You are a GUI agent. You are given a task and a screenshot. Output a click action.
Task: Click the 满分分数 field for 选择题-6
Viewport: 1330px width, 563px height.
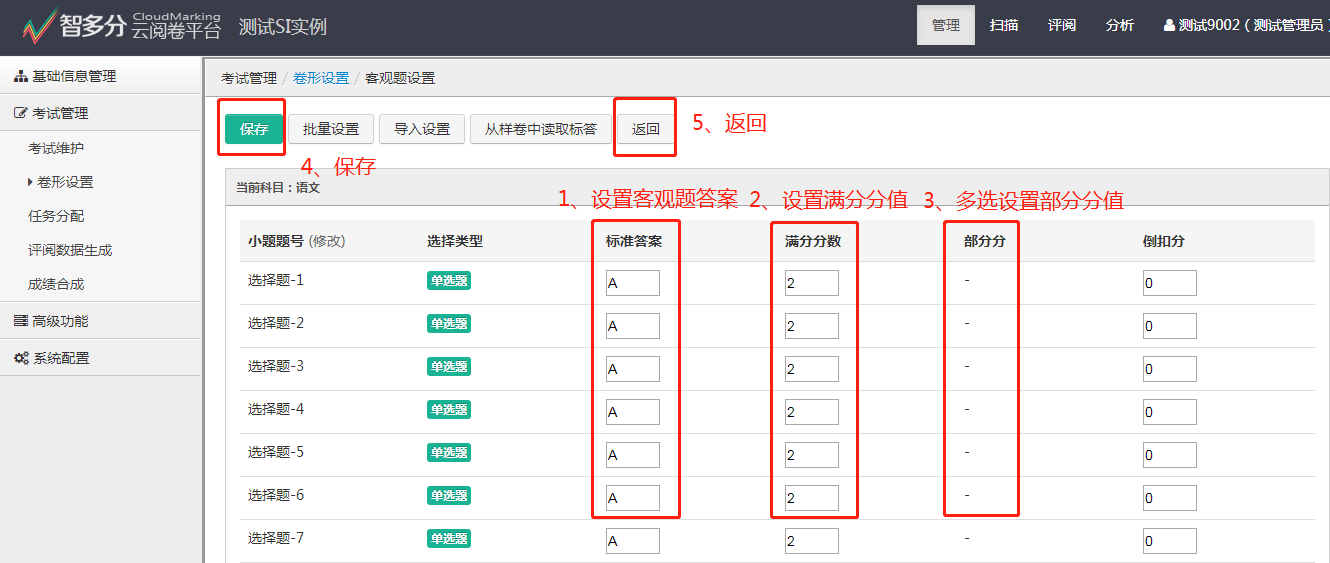(x=812, y=498)
